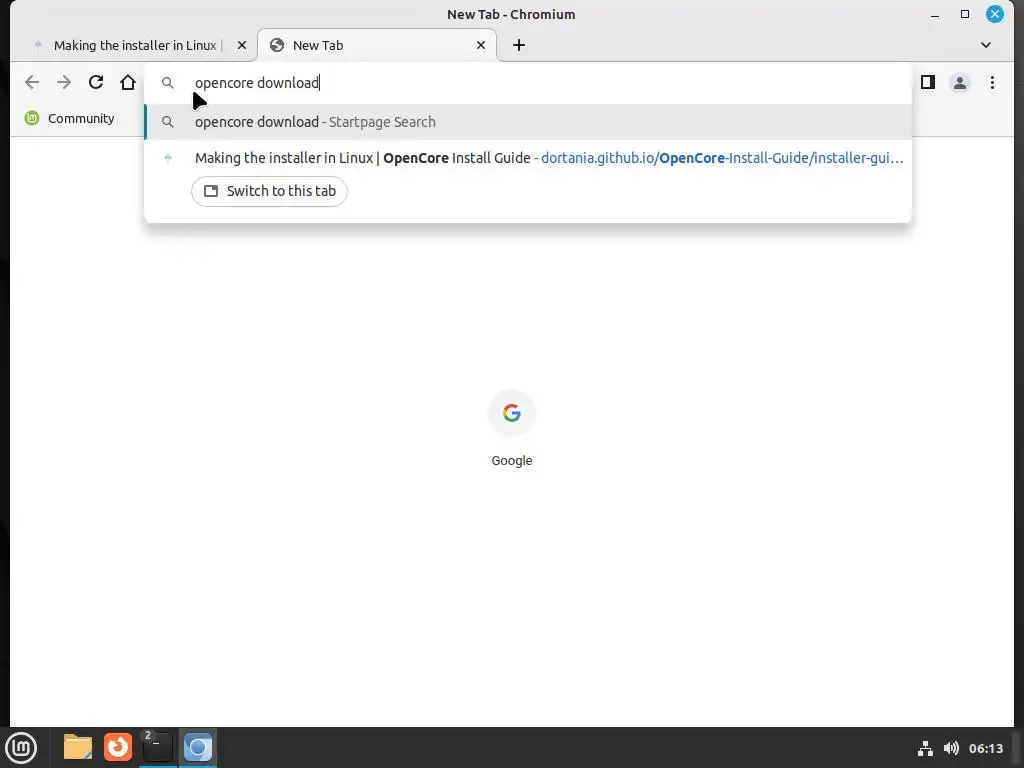Click the dortania.github.io URL in the suggestion
The height and width of the screenshot is (768, 1024).
tap(722, 158)
